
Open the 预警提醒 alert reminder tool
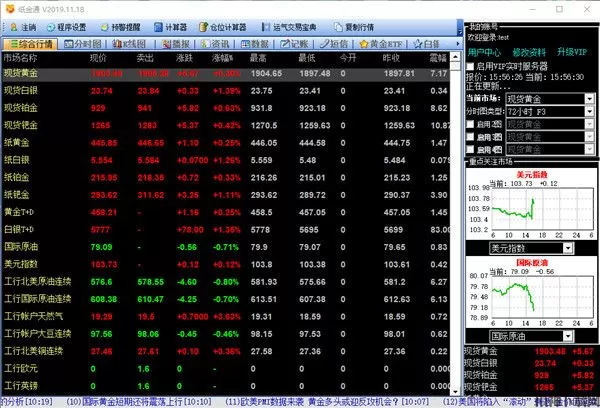(121, 27)
